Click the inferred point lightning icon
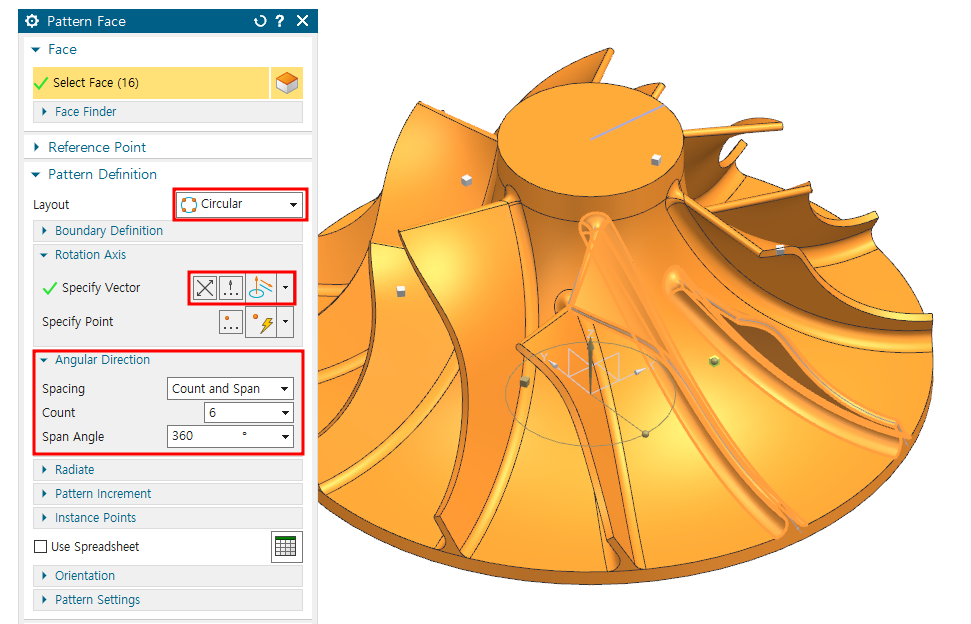 [x=261, y=322]
